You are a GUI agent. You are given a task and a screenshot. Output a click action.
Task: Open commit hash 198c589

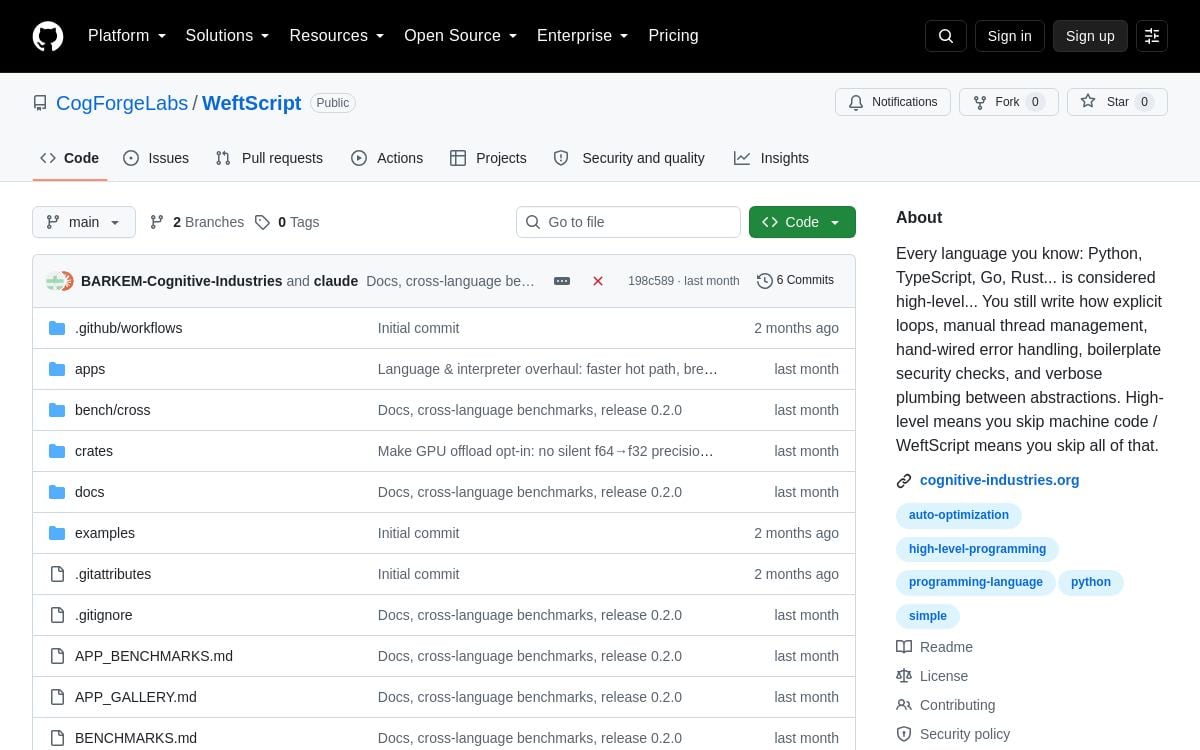click(x=651, y=281)
